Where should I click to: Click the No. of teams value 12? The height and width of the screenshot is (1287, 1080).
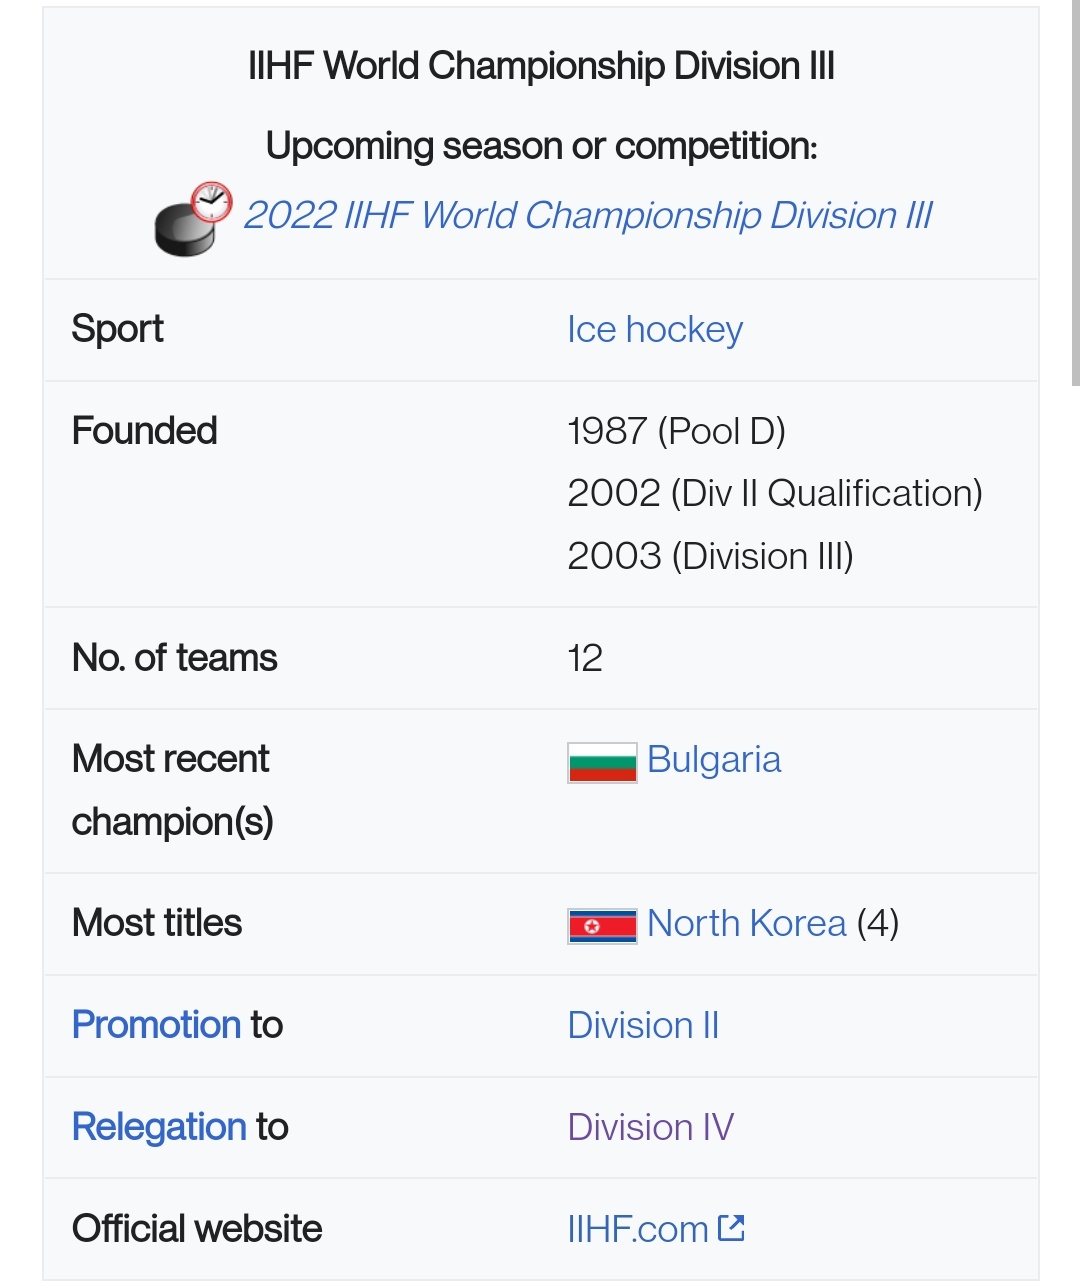[x=585, y=659]
